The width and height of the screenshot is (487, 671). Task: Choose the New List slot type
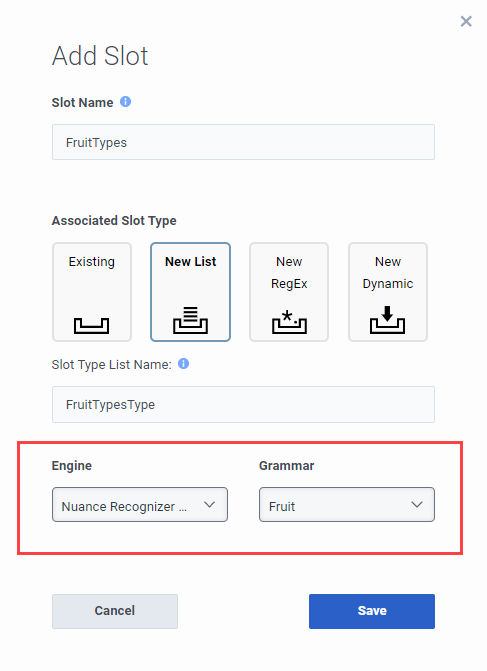pos(190,292)
